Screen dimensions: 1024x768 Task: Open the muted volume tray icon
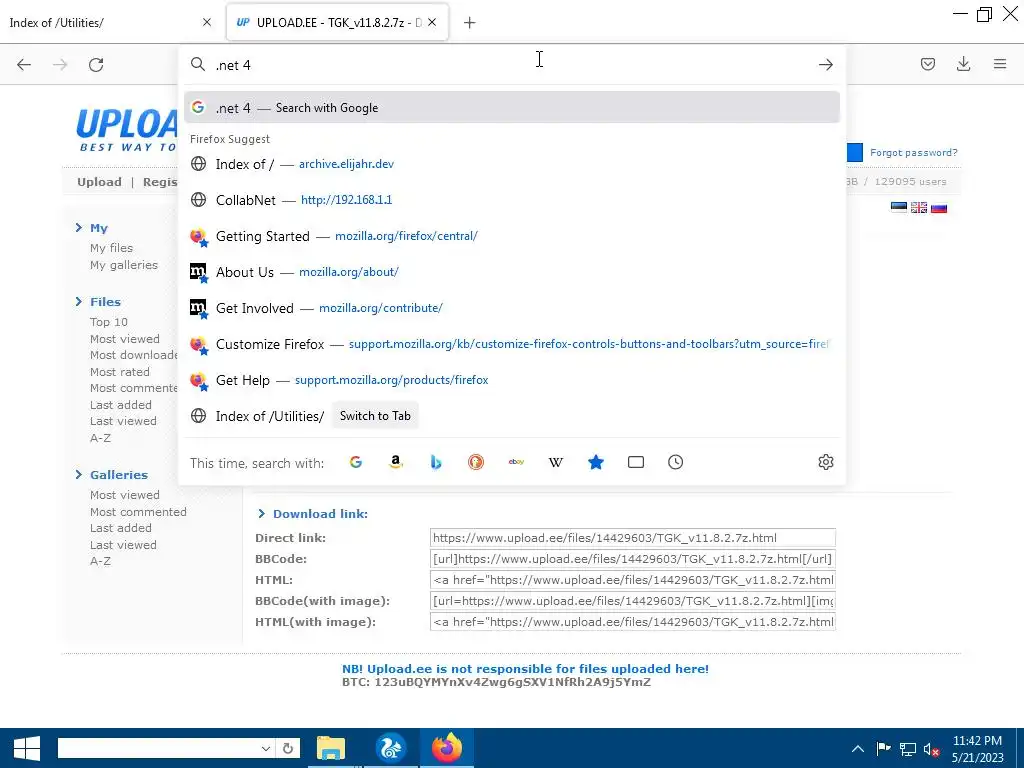click(x=931, y=749)
